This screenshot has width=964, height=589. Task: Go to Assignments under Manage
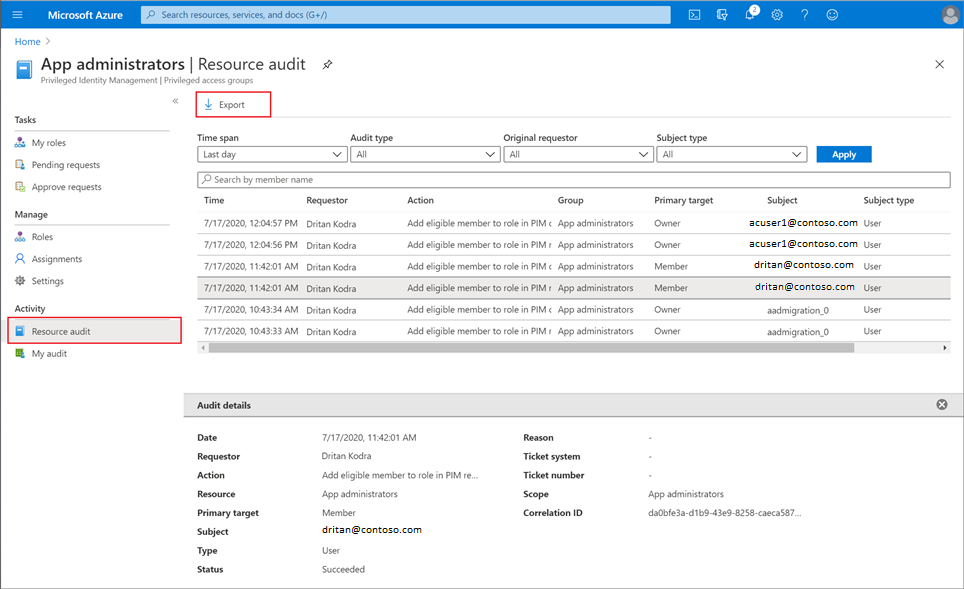57,259
